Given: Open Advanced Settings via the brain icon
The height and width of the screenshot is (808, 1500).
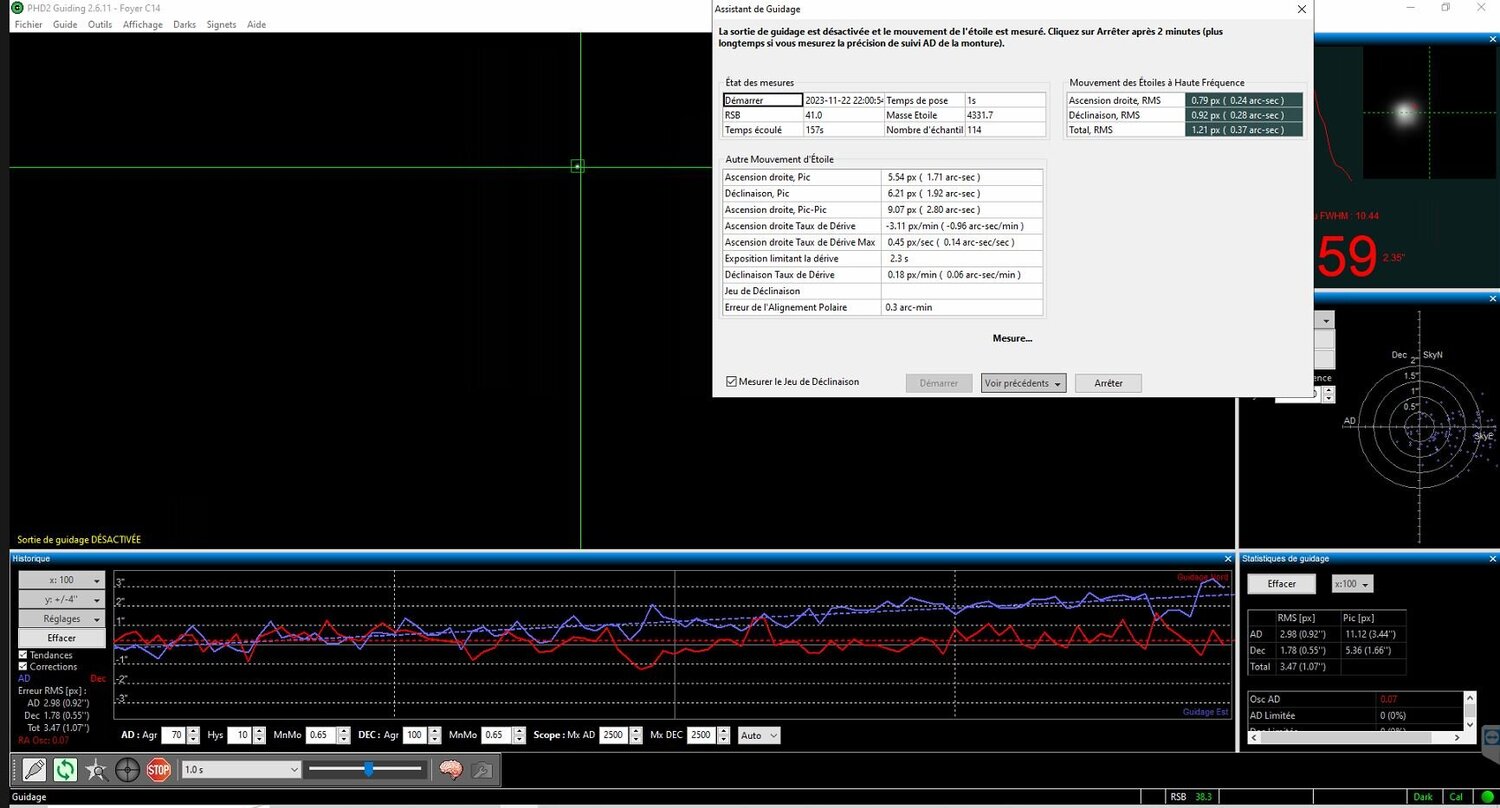Looking at the screenshot, I should coord(450,769).
